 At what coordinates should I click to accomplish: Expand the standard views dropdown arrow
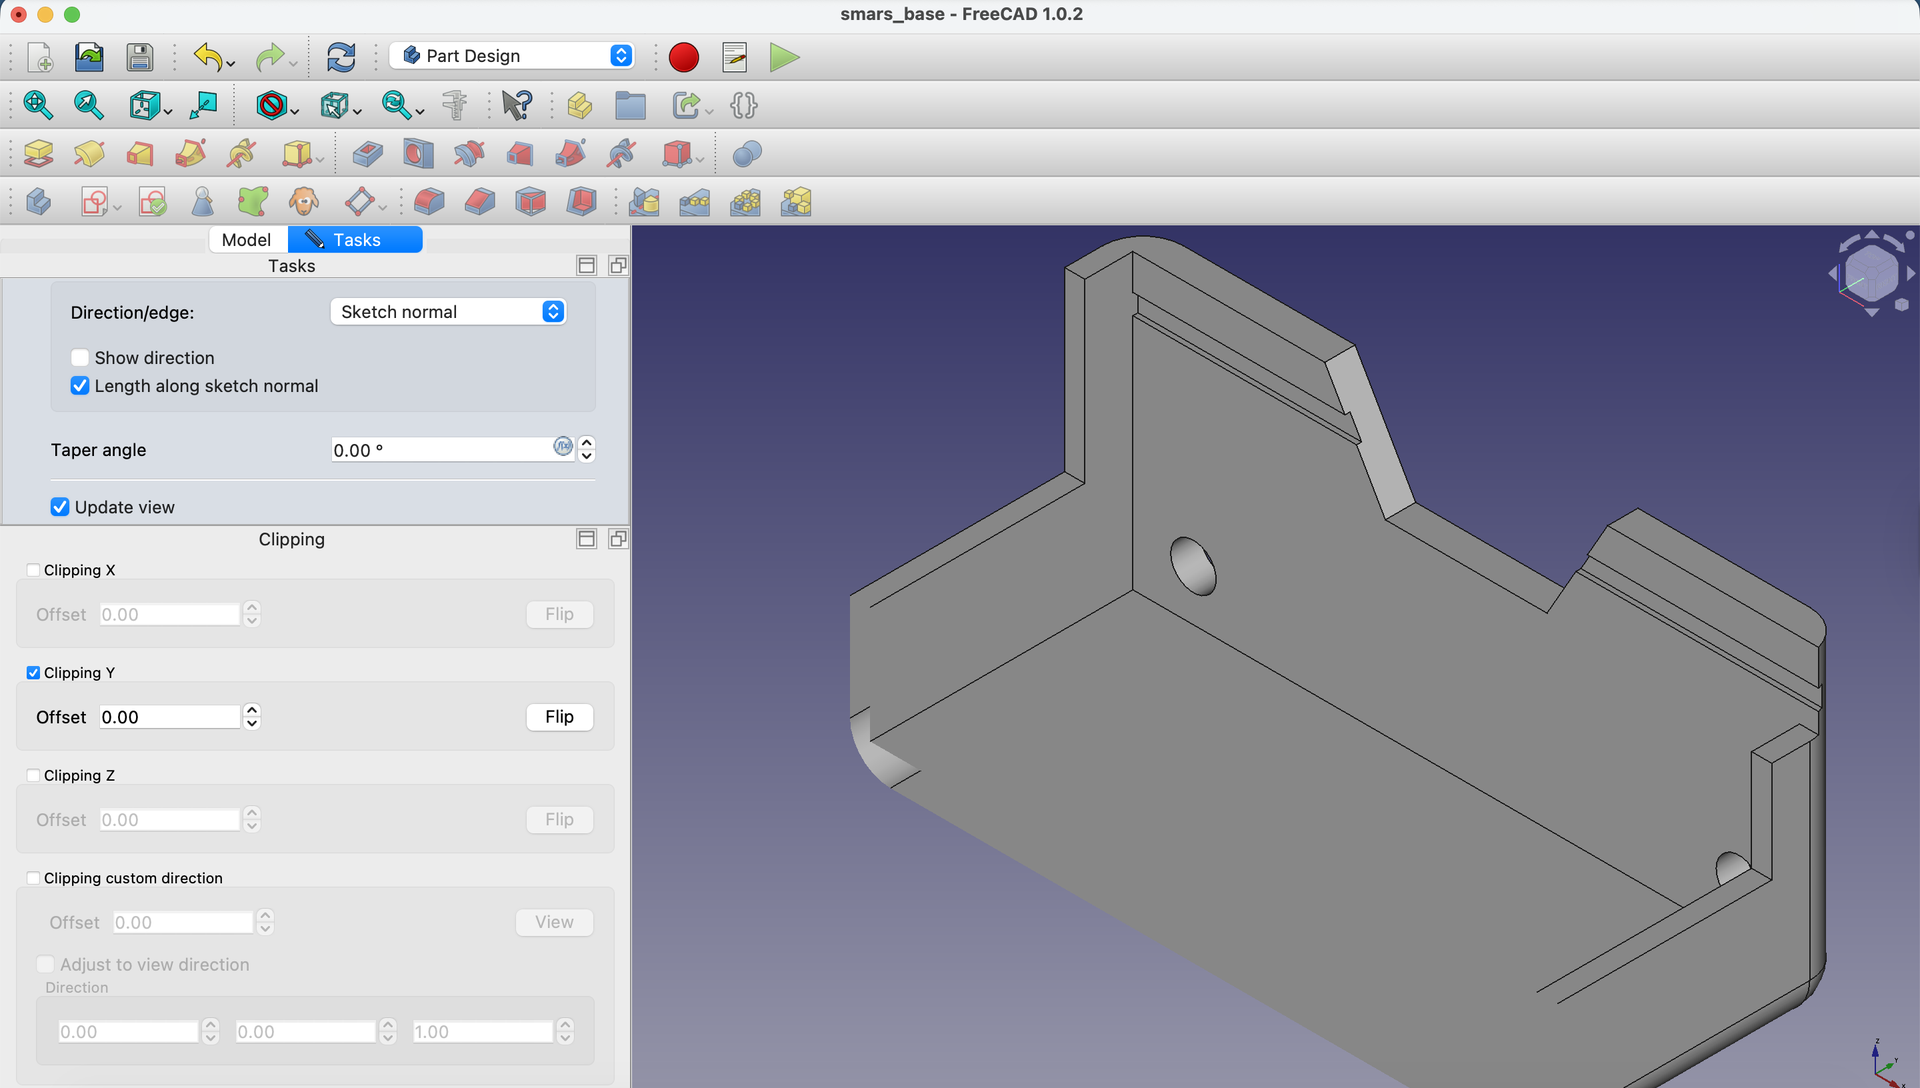pos(168,112)
